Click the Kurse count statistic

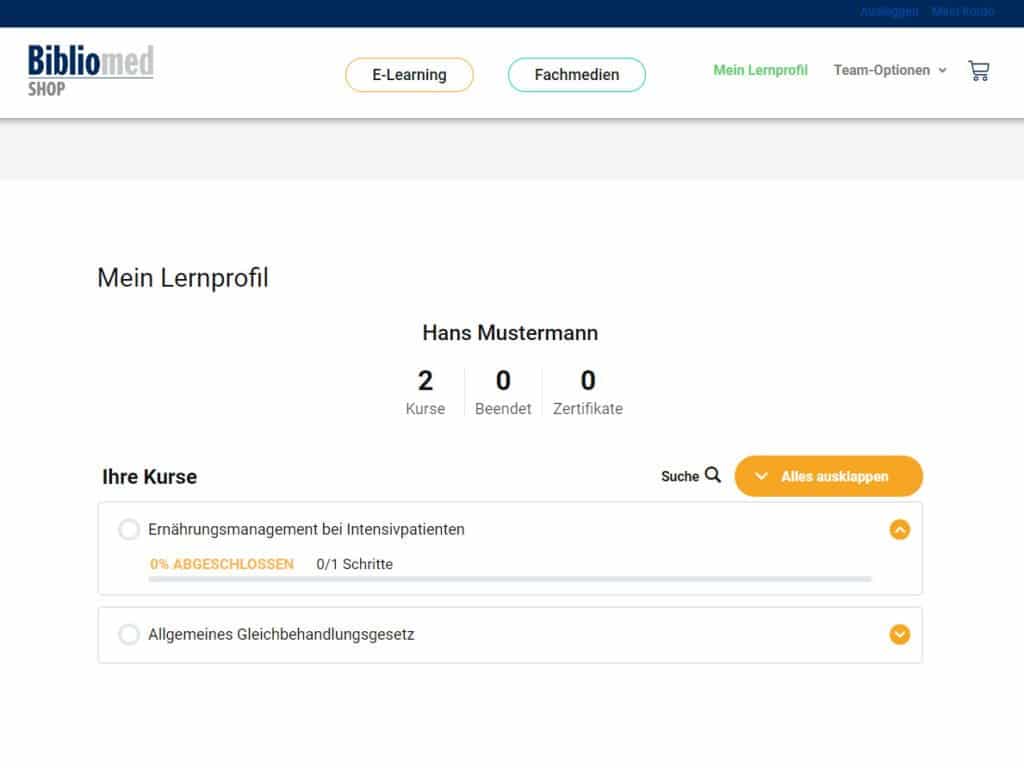[425, 392]
